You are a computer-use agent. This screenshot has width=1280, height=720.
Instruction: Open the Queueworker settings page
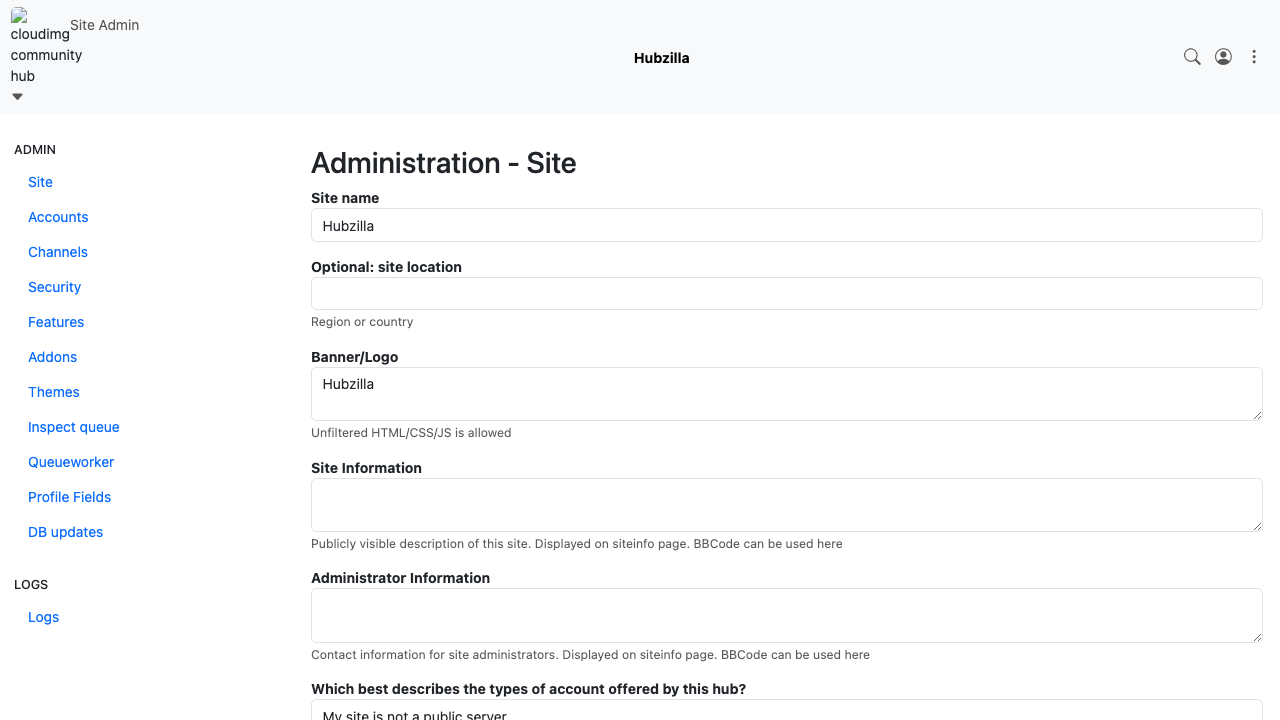(x=71, y=462)
